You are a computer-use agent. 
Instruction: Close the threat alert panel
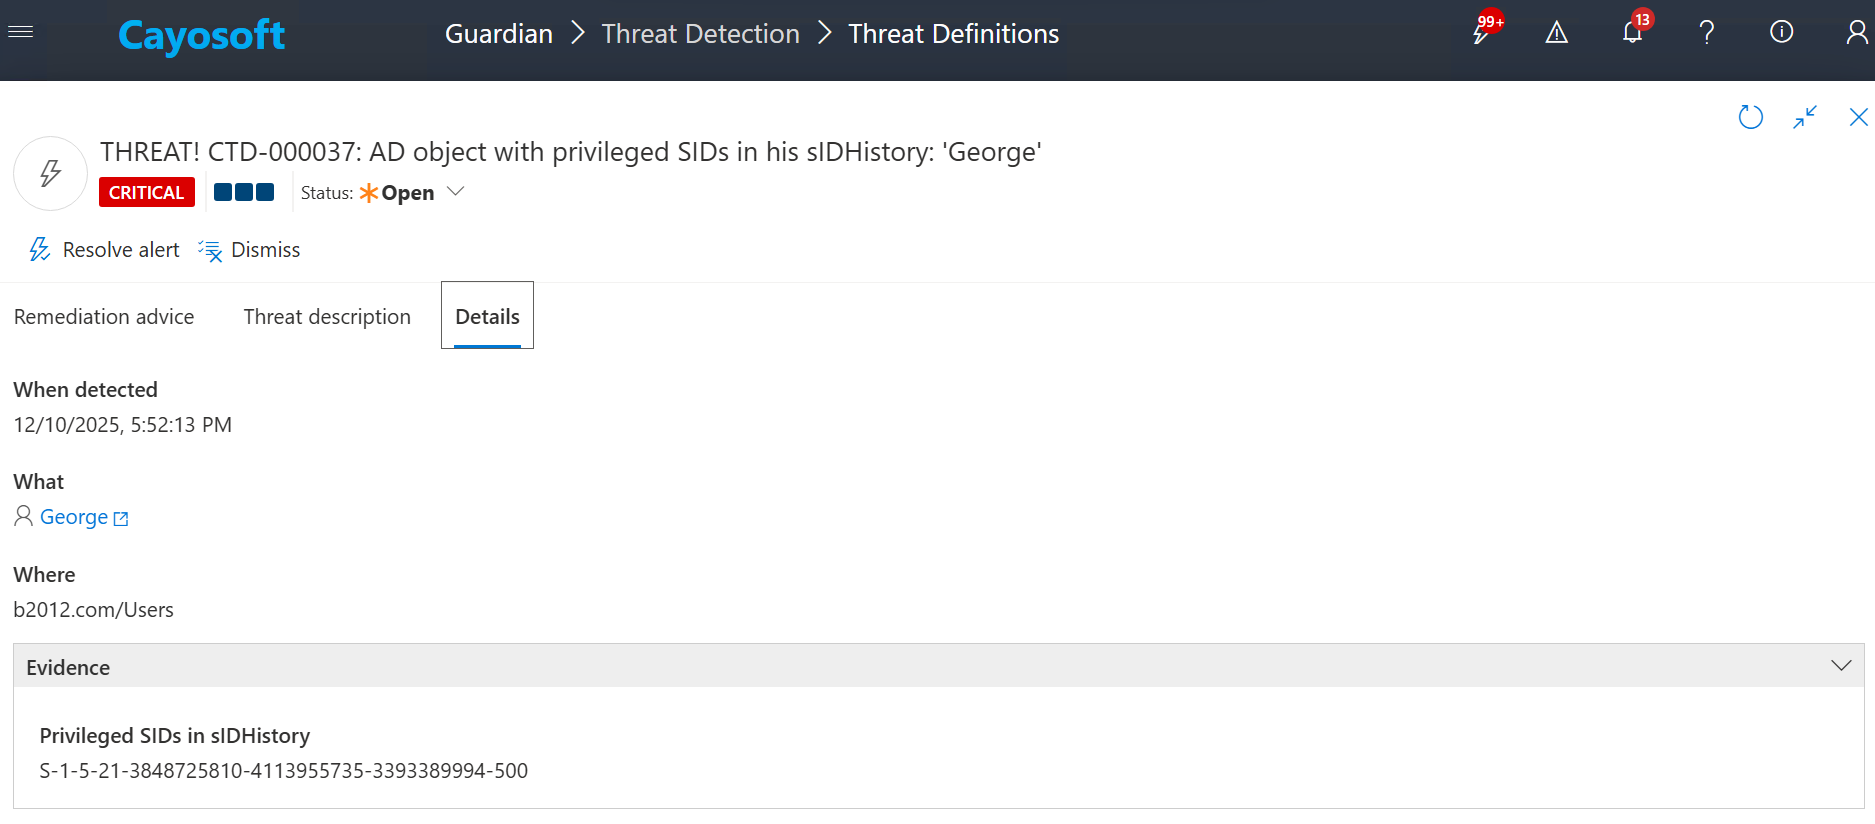click(x=1858, y=117)
